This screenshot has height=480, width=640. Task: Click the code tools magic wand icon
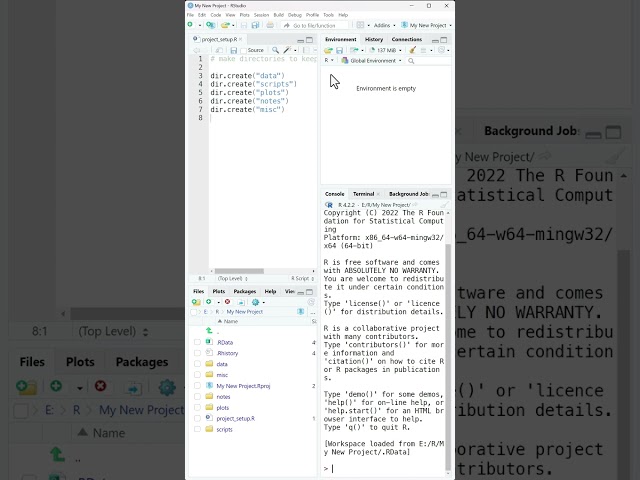coord(287,50)
